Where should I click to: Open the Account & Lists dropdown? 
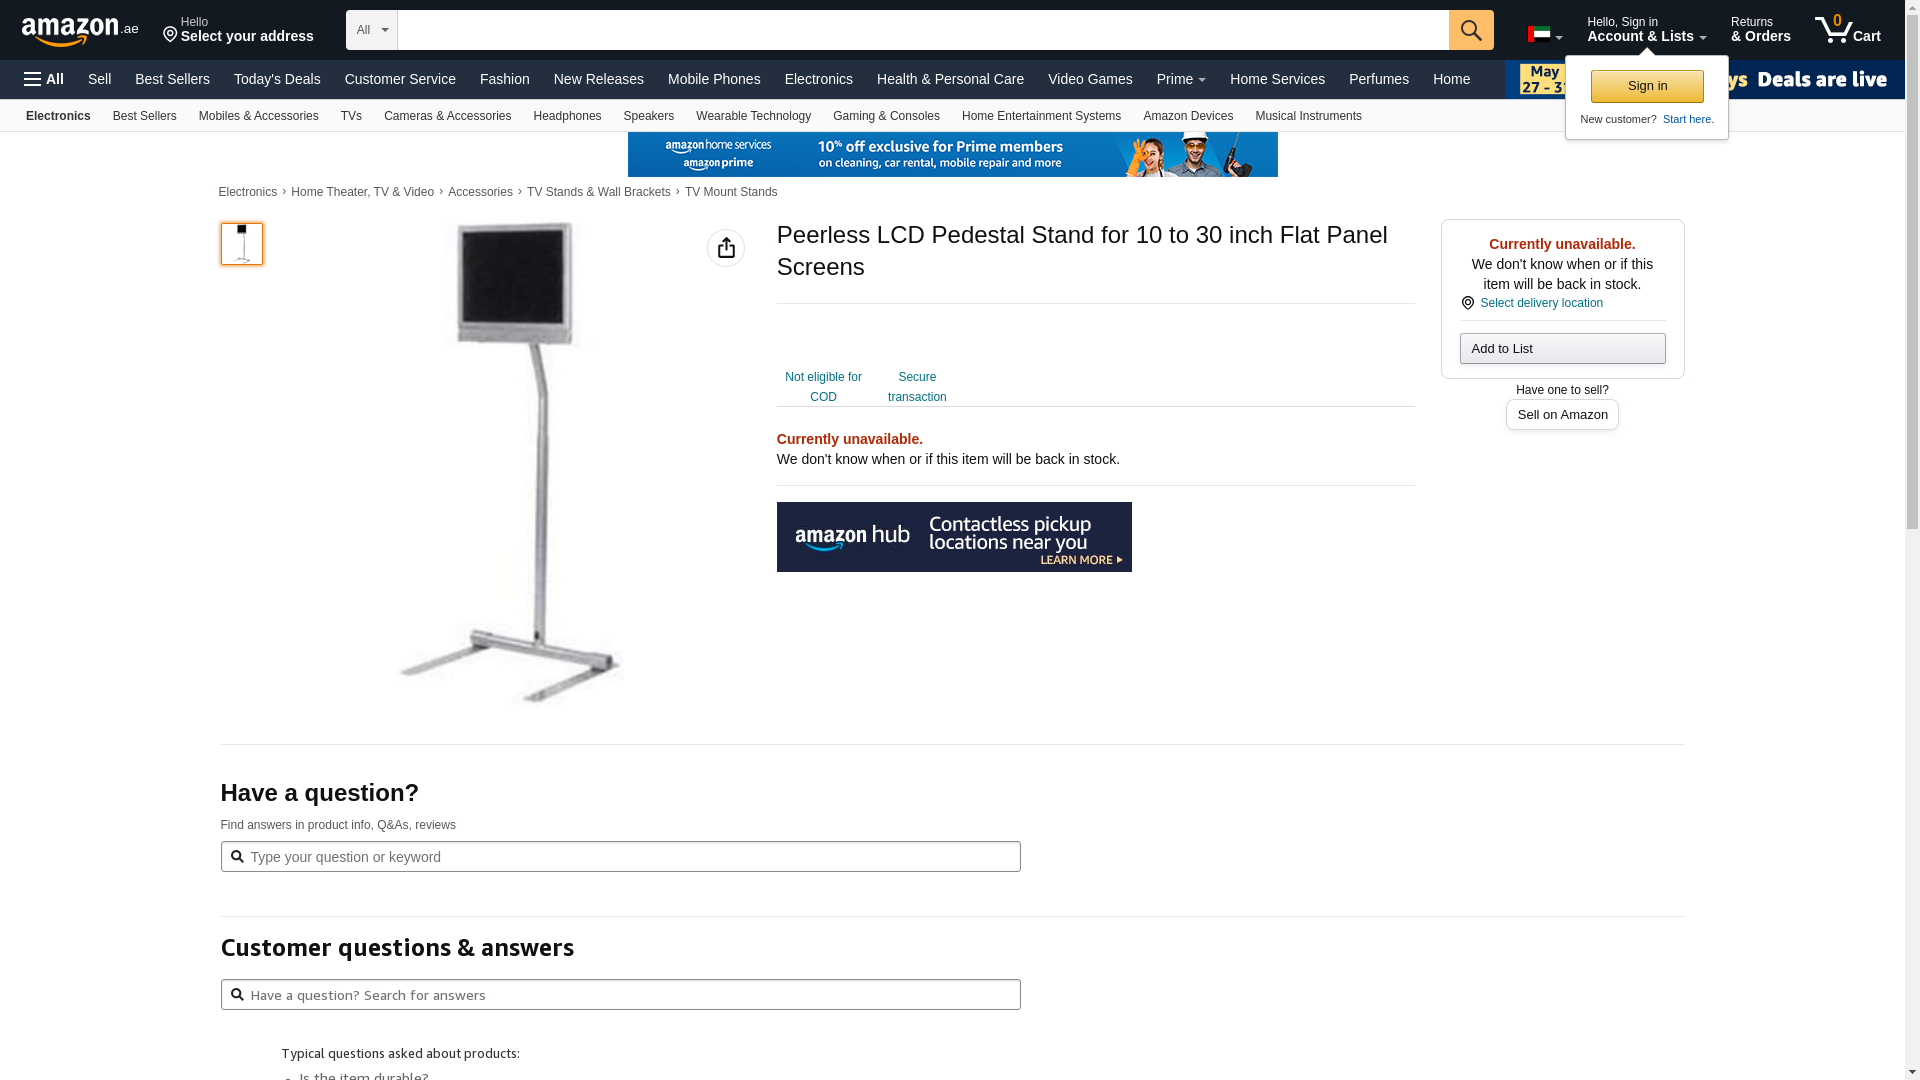[1646, 29]
